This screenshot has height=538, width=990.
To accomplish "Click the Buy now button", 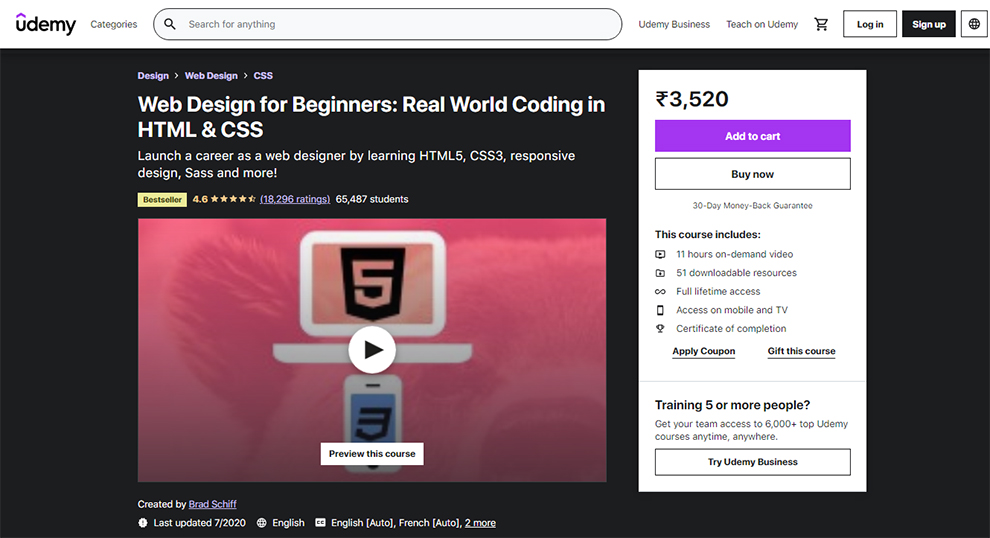I will tap(753, 174).
